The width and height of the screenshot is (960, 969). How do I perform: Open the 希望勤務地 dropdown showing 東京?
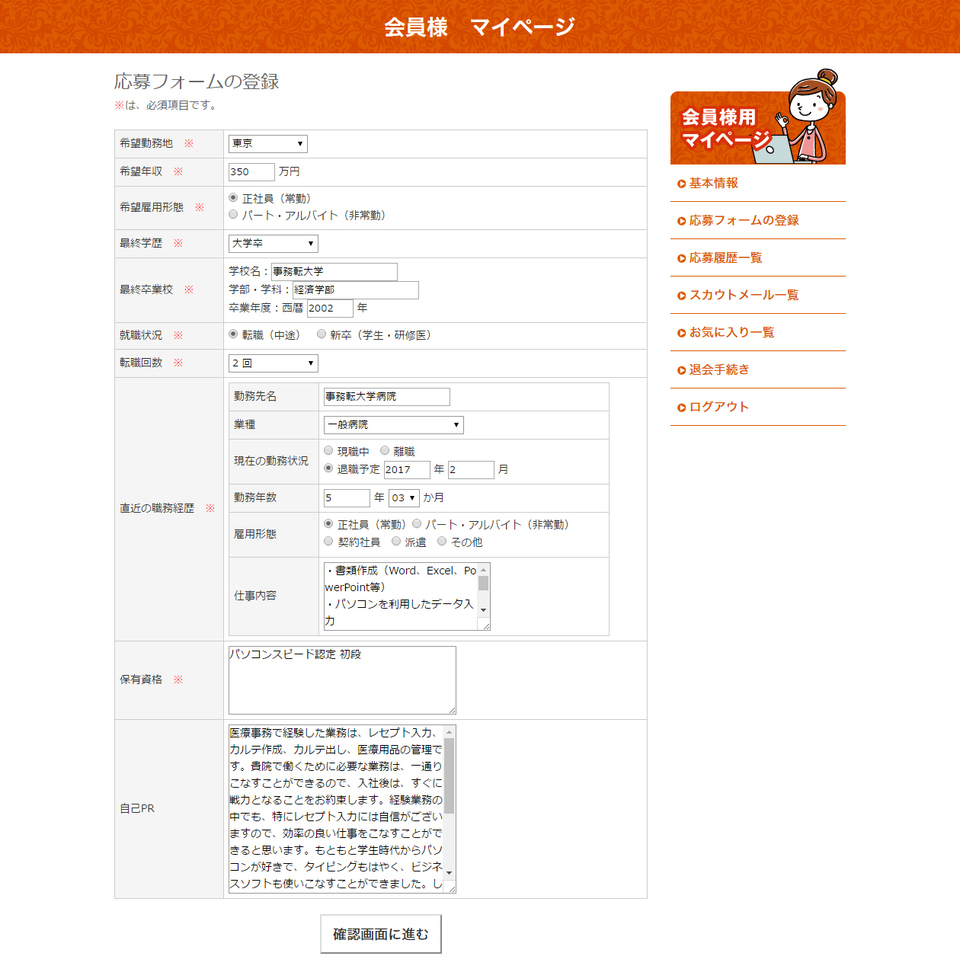[268, 143]
